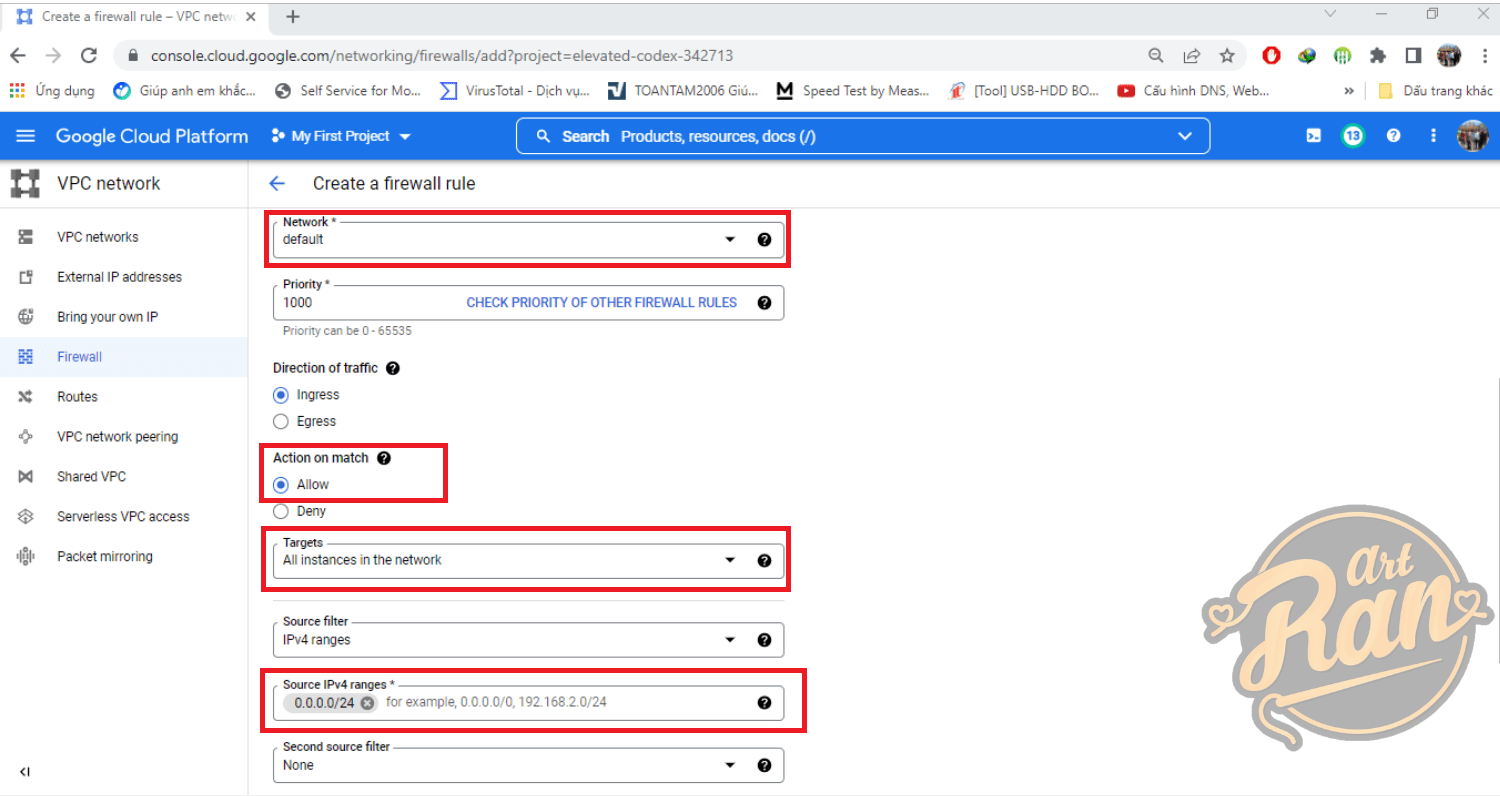The height and width of the screenshot is (797, 1500).
Task: Open the Speed Test by Meas... bookmark
Action: click(x=853, y=90)
